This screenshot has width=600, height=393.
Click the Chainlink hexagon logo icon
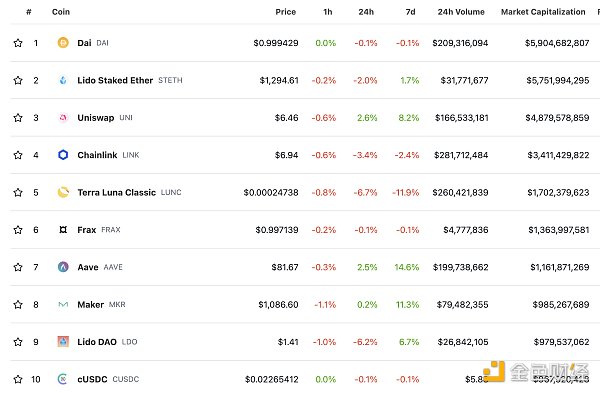pyautogui.click(x=63, y=155)
